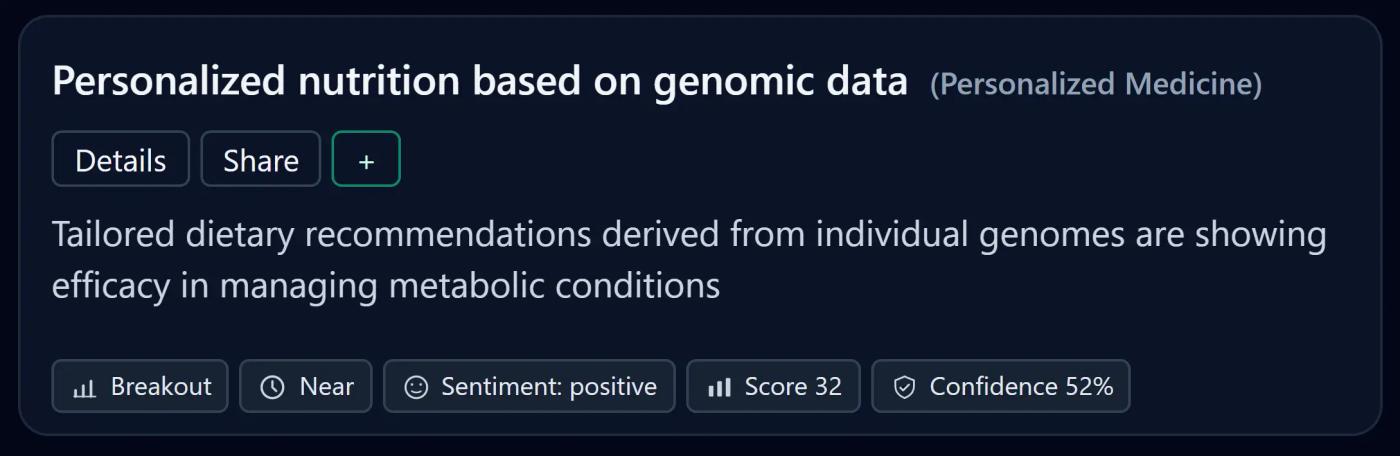Select the Breakout badge label
The width and height of the screenshot is (1400, 456).
(x=161, y=387)
